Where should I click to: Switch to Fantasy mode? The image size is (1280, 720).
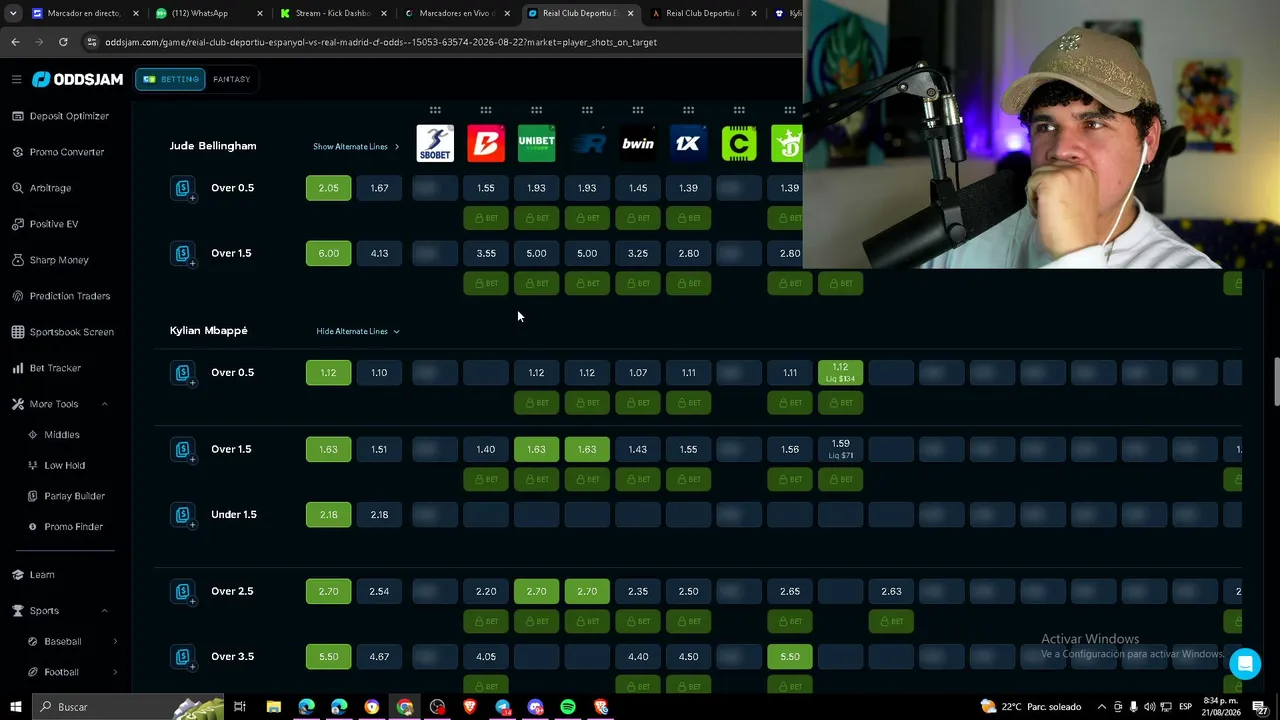pyautogui.click(x=232, y=79)
